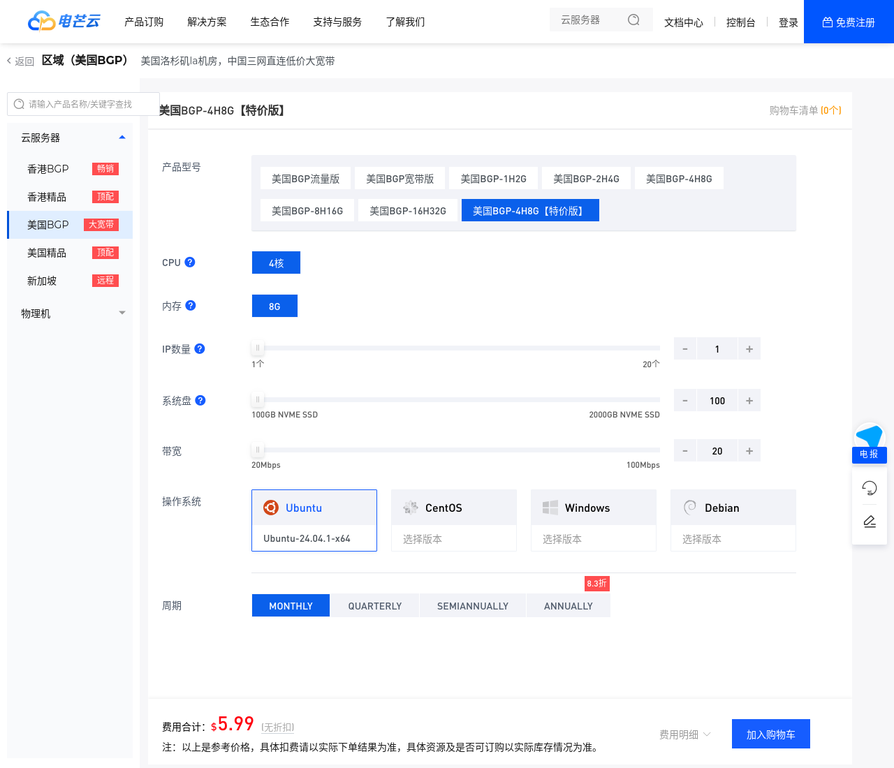Click the CPU help question mark icon
Viewport: 894px width, 768px height.
[x=190, y=262]
